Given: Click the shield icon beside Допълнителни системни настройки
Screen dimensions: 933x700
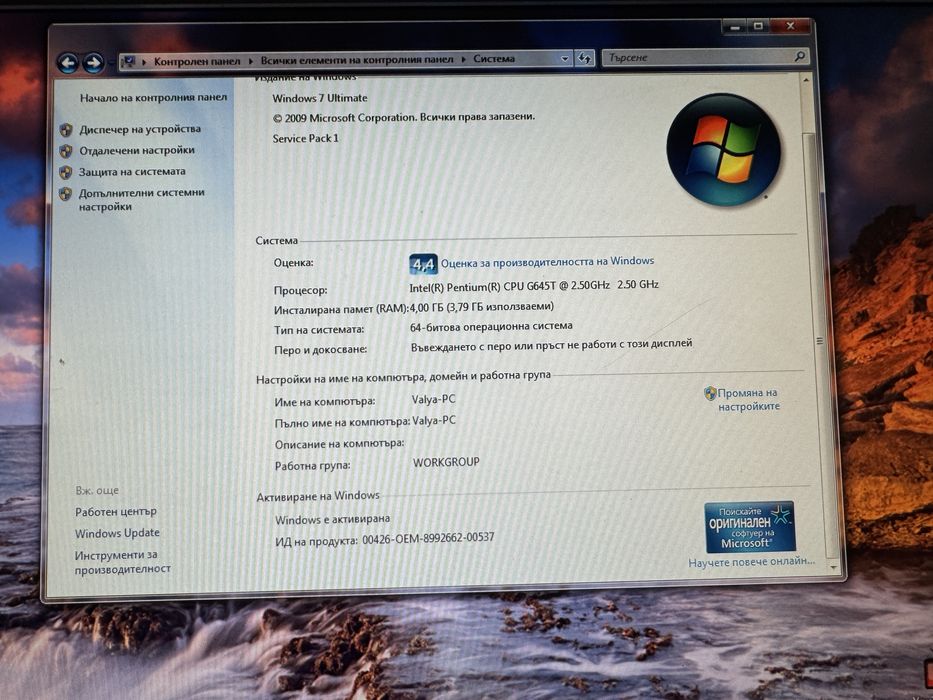Looking at the screenshot, I should (x=66, y=194).
